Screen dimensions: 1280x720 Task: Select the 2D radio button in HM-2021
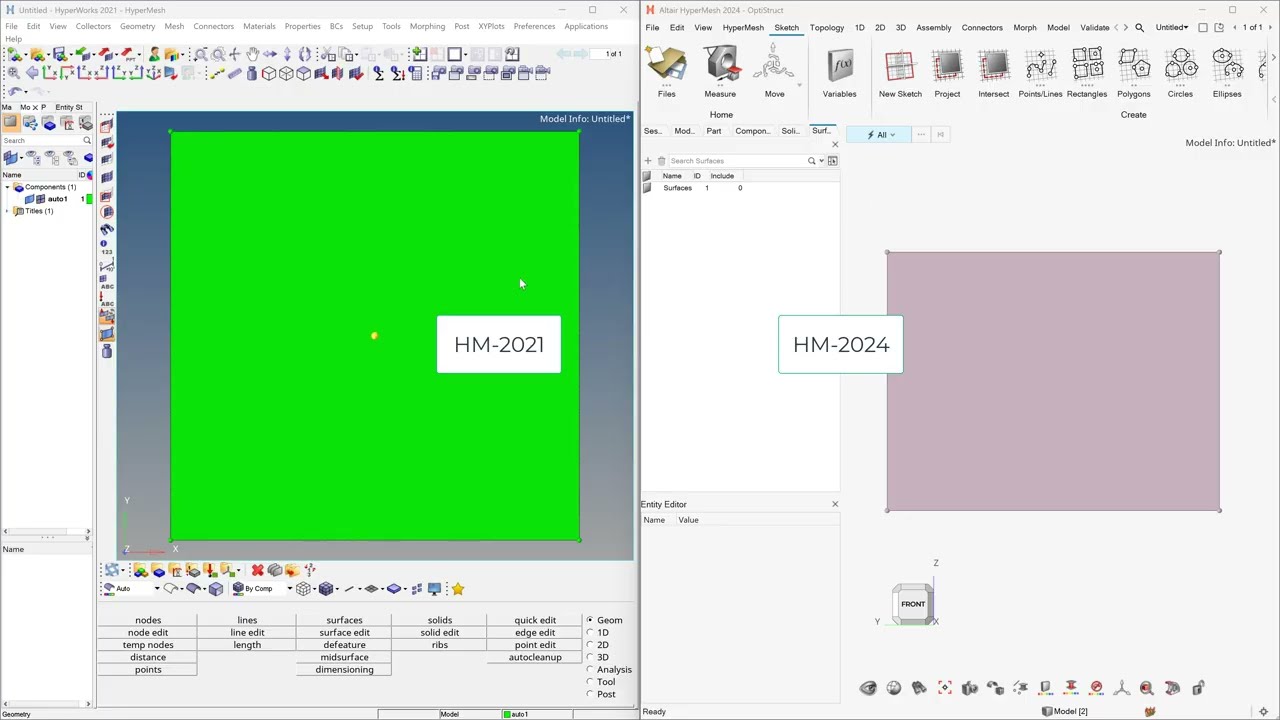[x=590, y=645]
